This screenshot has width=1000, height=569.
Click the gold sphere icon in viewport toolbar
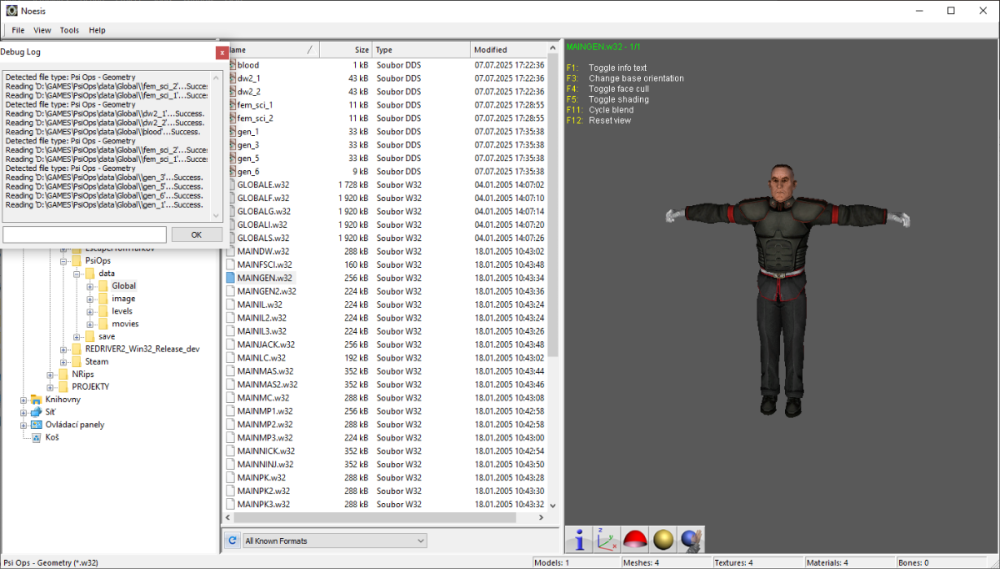click(x=662, y=540)
